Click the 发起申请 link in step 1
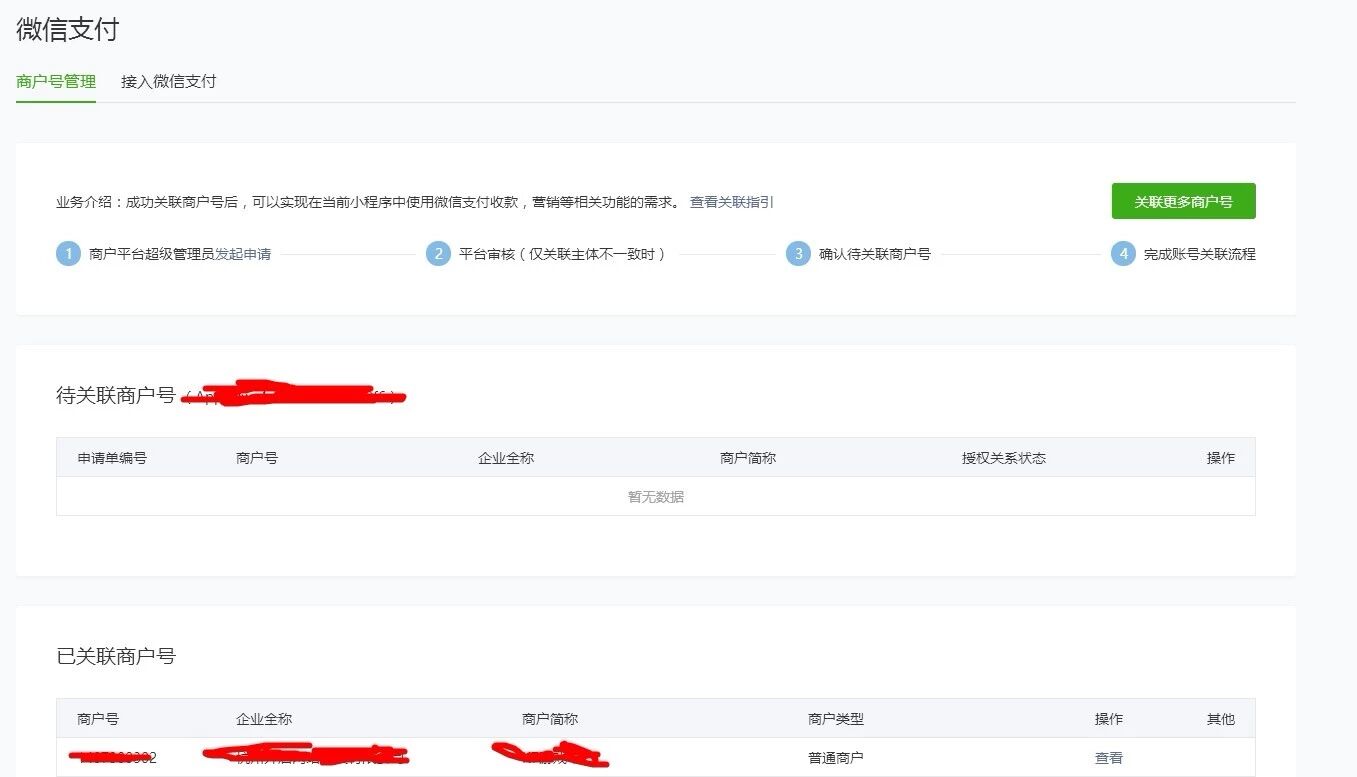1357x777 pixels. click(243, 254)
